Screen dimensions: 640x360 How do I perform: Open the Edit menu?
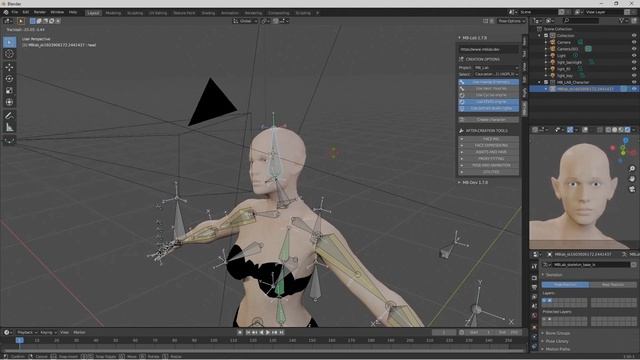[26, 12]
